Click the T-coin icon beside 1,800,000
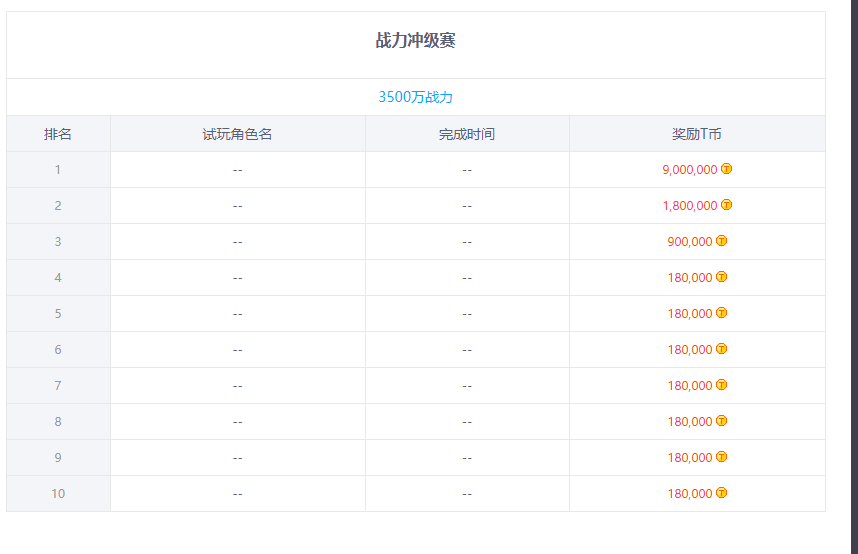The width and height of the screenshot is (858, 554). (726, 205)
